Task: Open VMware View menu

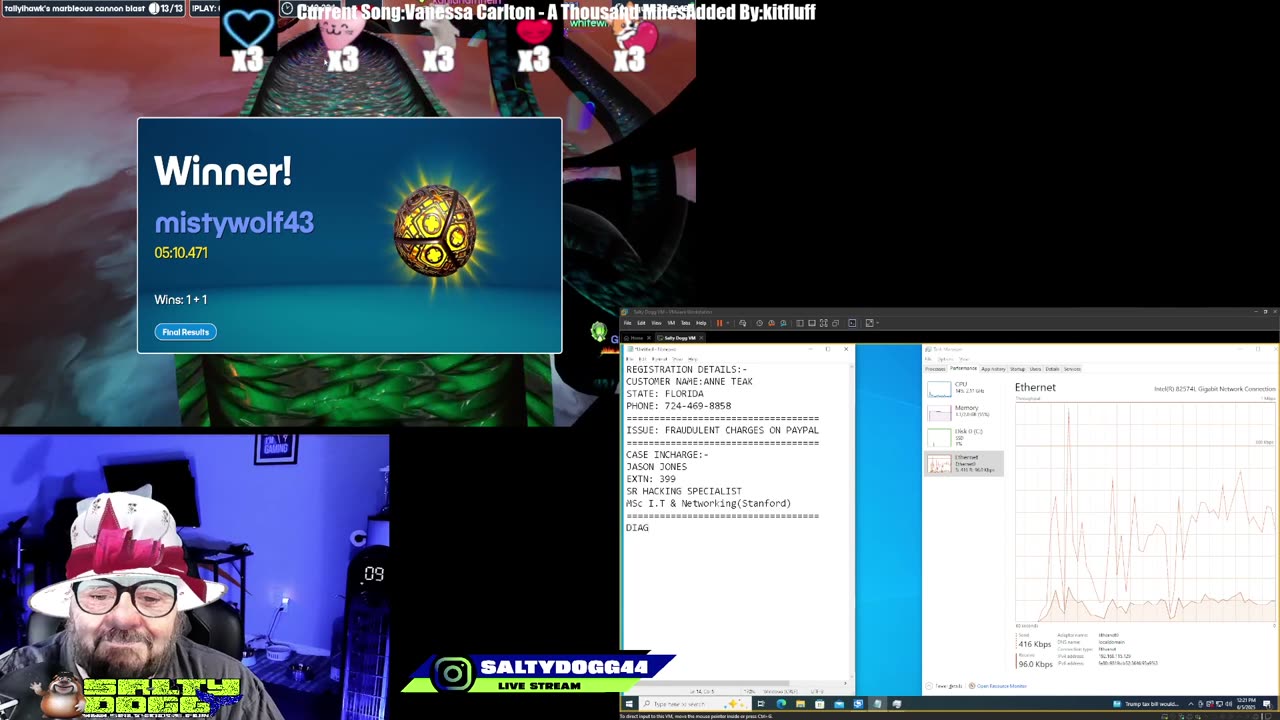Action: coord(656,323)
